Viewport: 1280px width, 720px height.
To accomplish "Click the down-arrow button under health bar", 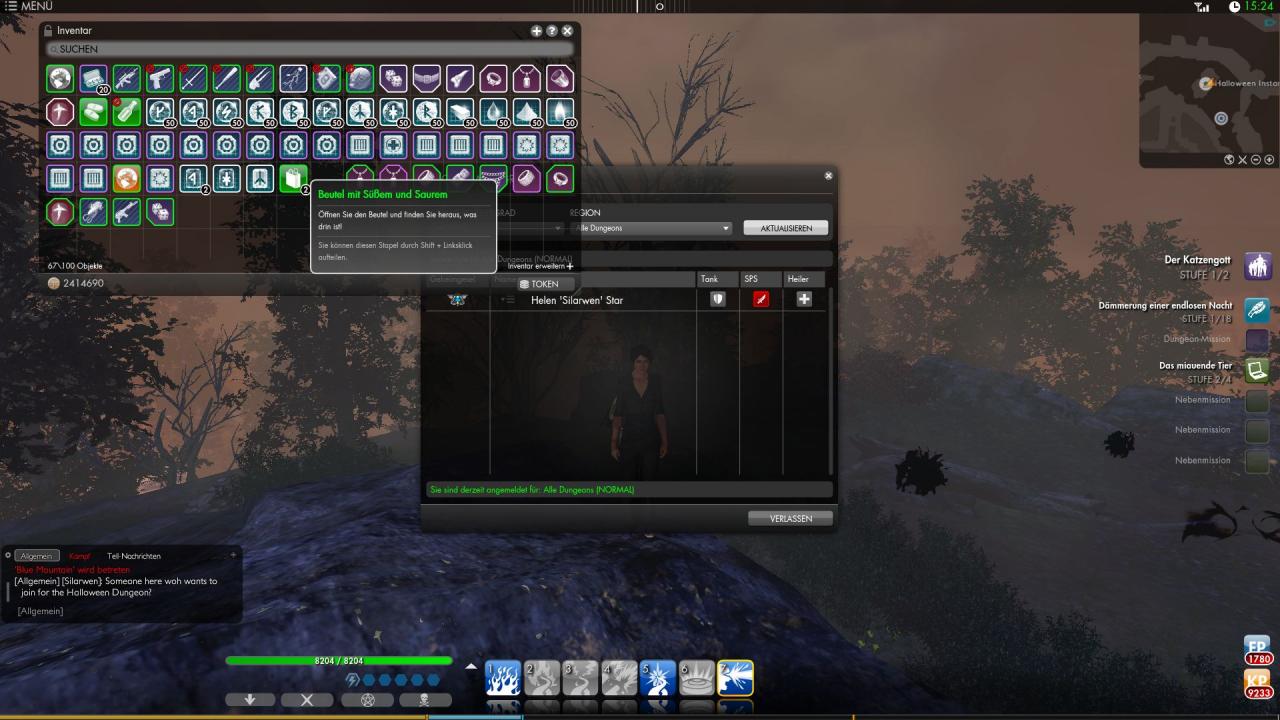I will pyautogui.click(x=250, y=700).
